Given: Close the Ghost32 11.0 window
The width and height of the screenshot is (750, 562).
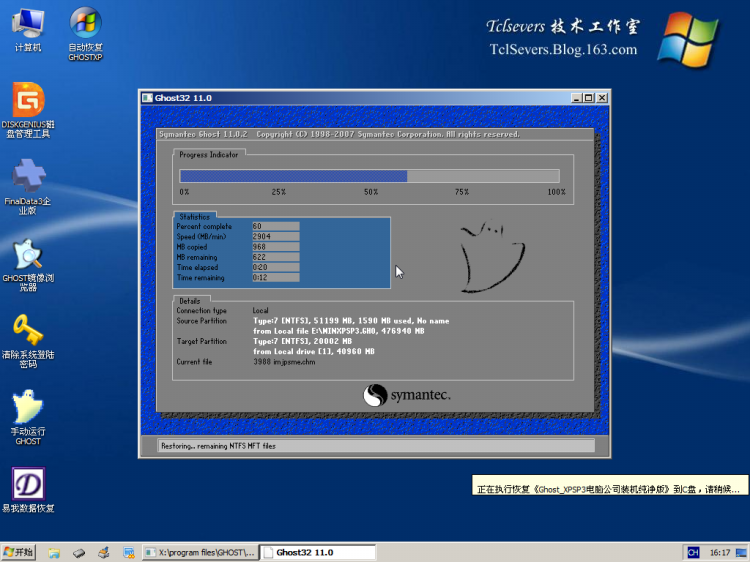Looking at the screenshot, I should point(602,98).
